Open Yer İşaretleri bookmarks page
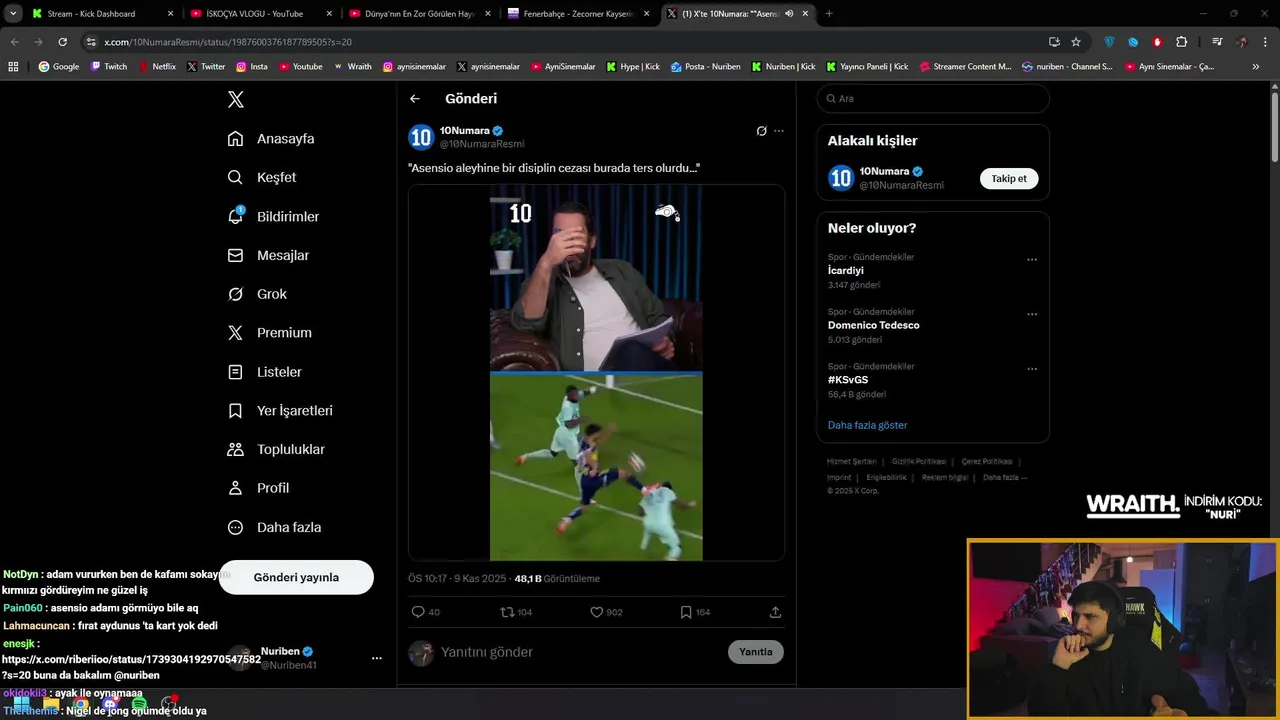This screenshot has width=1280, height=720. [280, 411]
